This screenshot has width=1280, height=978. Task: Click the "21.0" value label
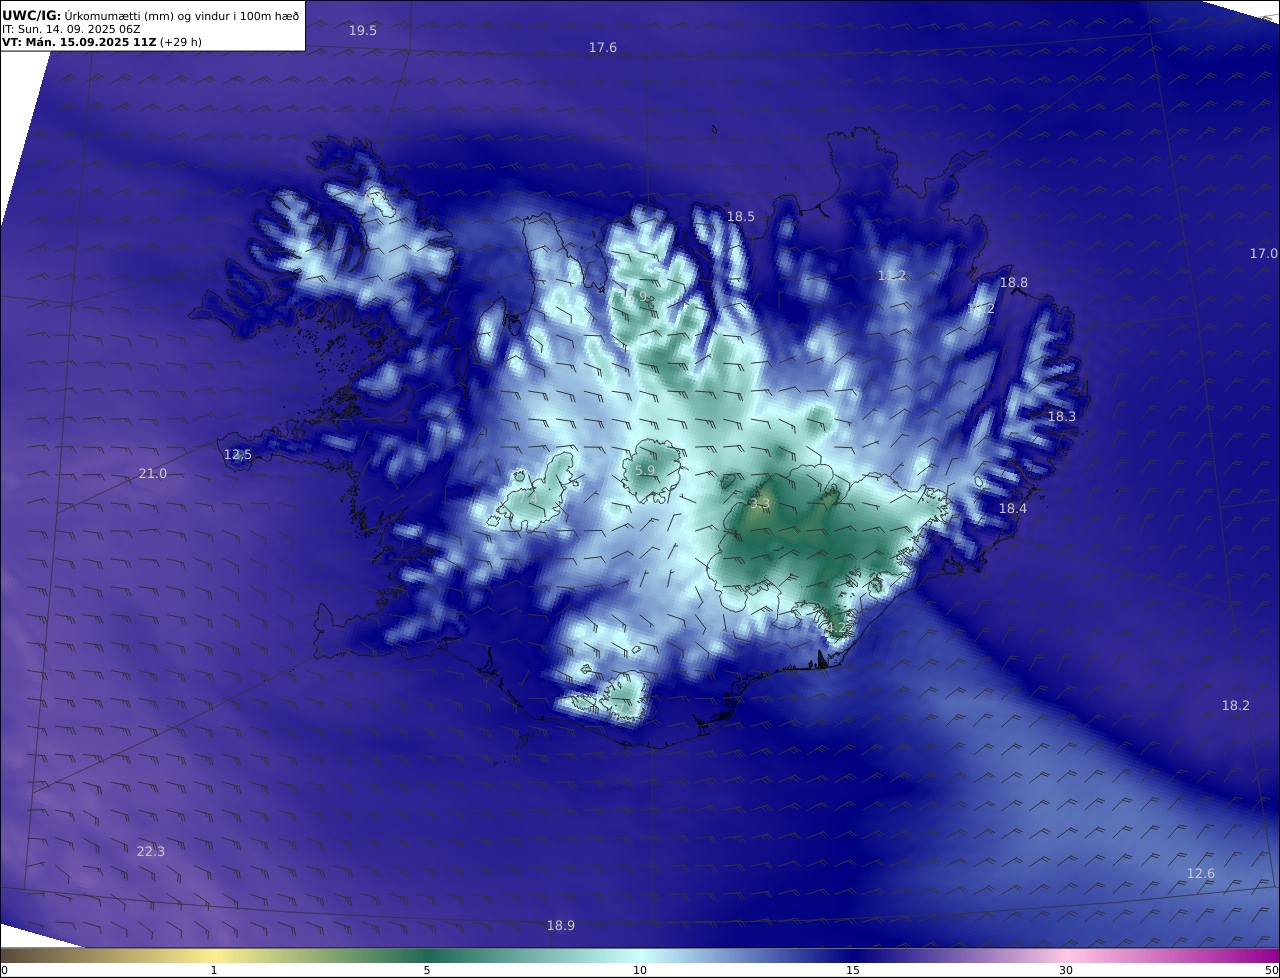point(153,474)
